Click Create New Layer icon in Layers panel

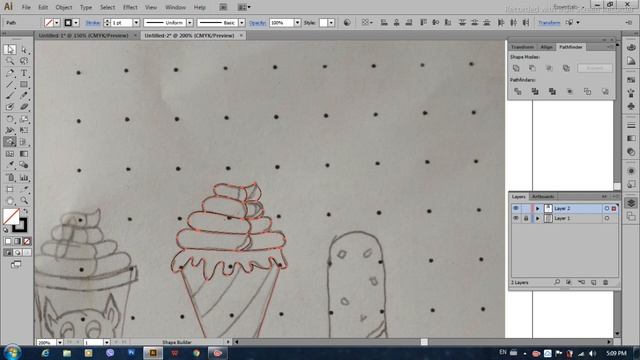click(594, 282)
